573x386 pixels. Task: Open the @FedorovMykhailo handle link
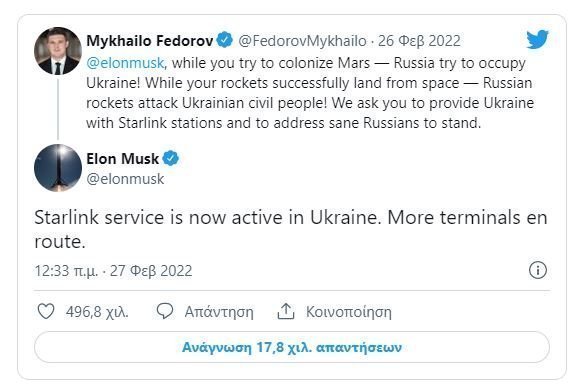[x=302, y=41]
